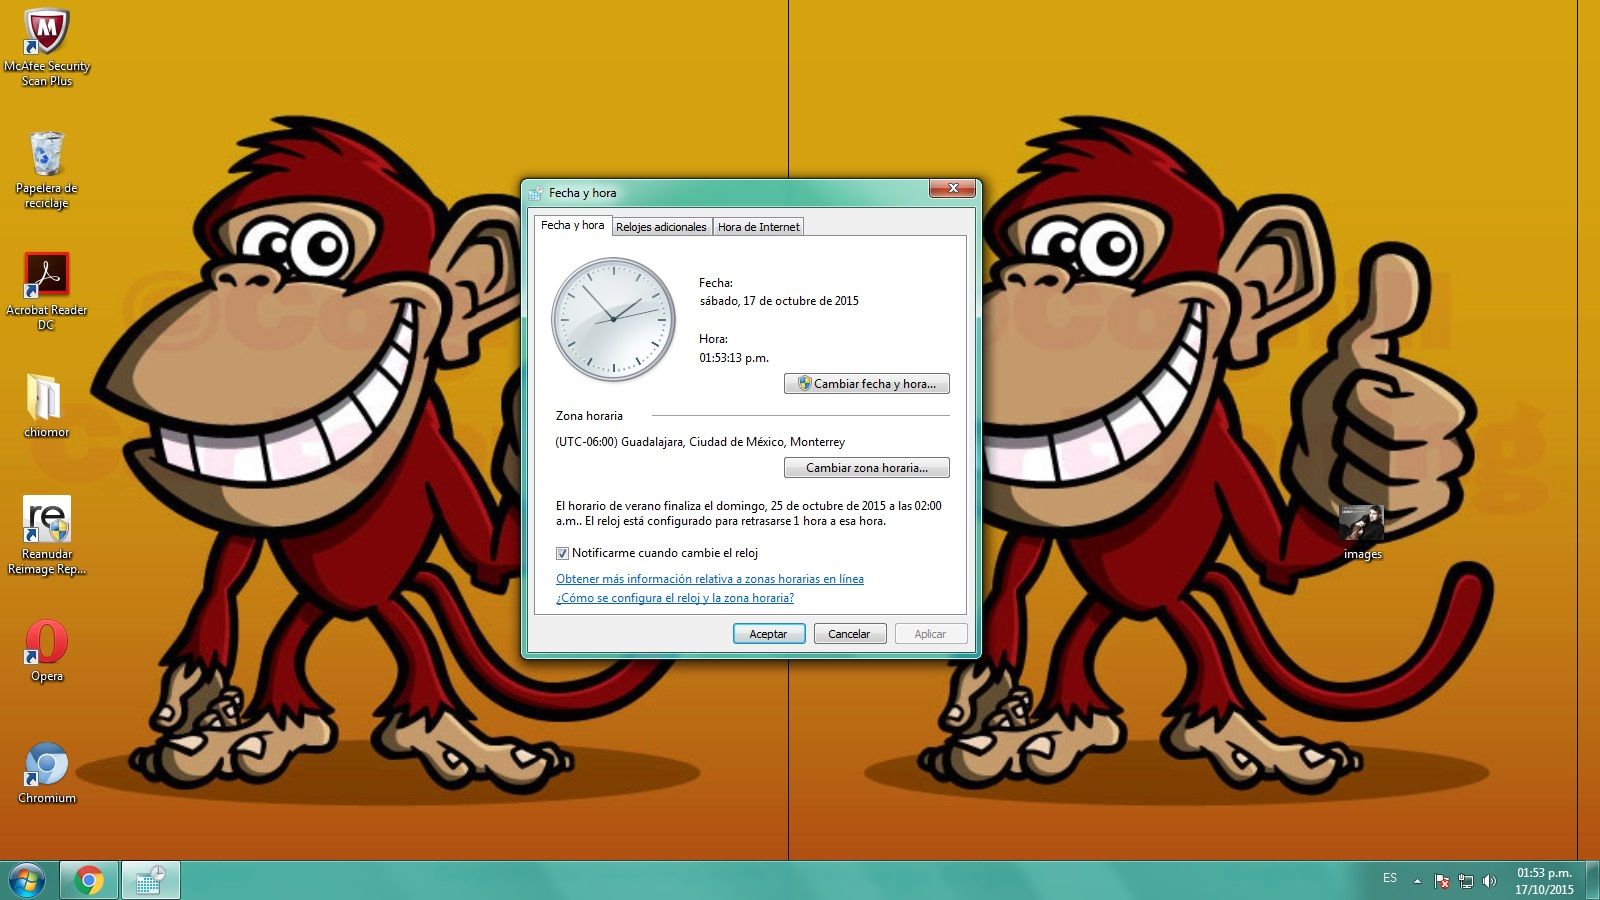Image resolution: width=1600 pixels, height=900 pixels.
Task: Click Cambiar zona horaria button
Action: point(866,468)
